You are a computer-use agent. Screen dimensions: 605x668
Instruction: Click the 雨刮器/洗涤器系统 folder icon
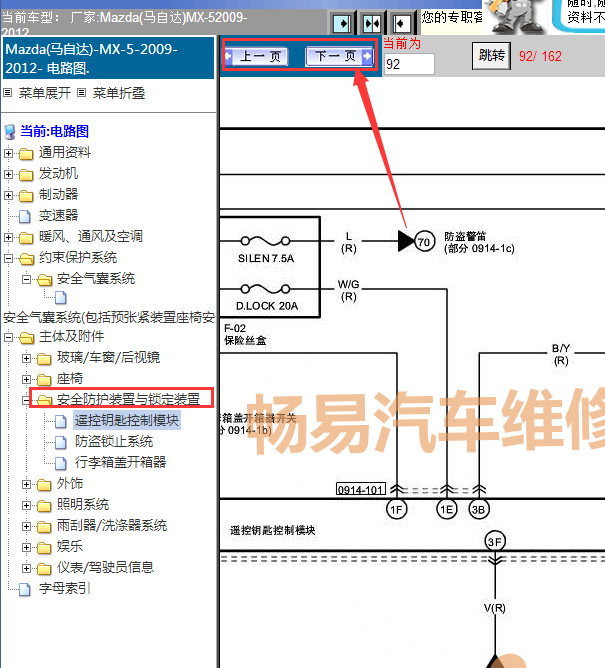[44, 527]
